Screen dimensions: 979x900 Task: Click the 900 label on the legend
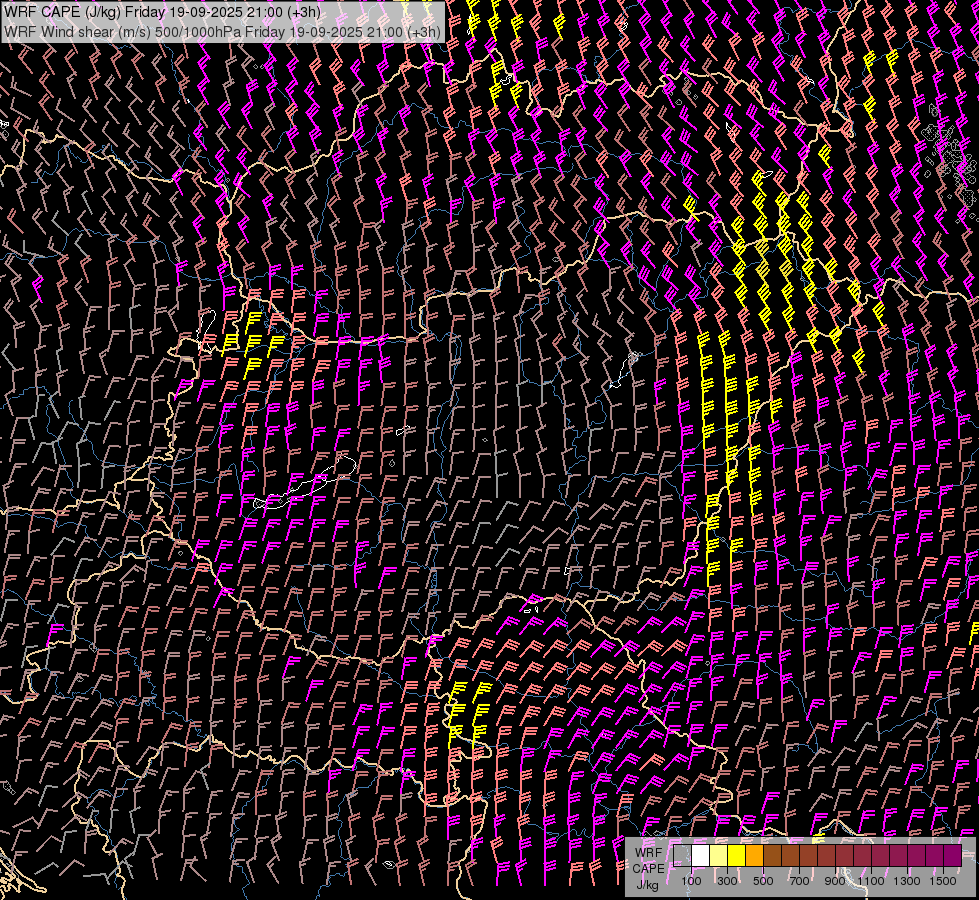pos(835,881)
